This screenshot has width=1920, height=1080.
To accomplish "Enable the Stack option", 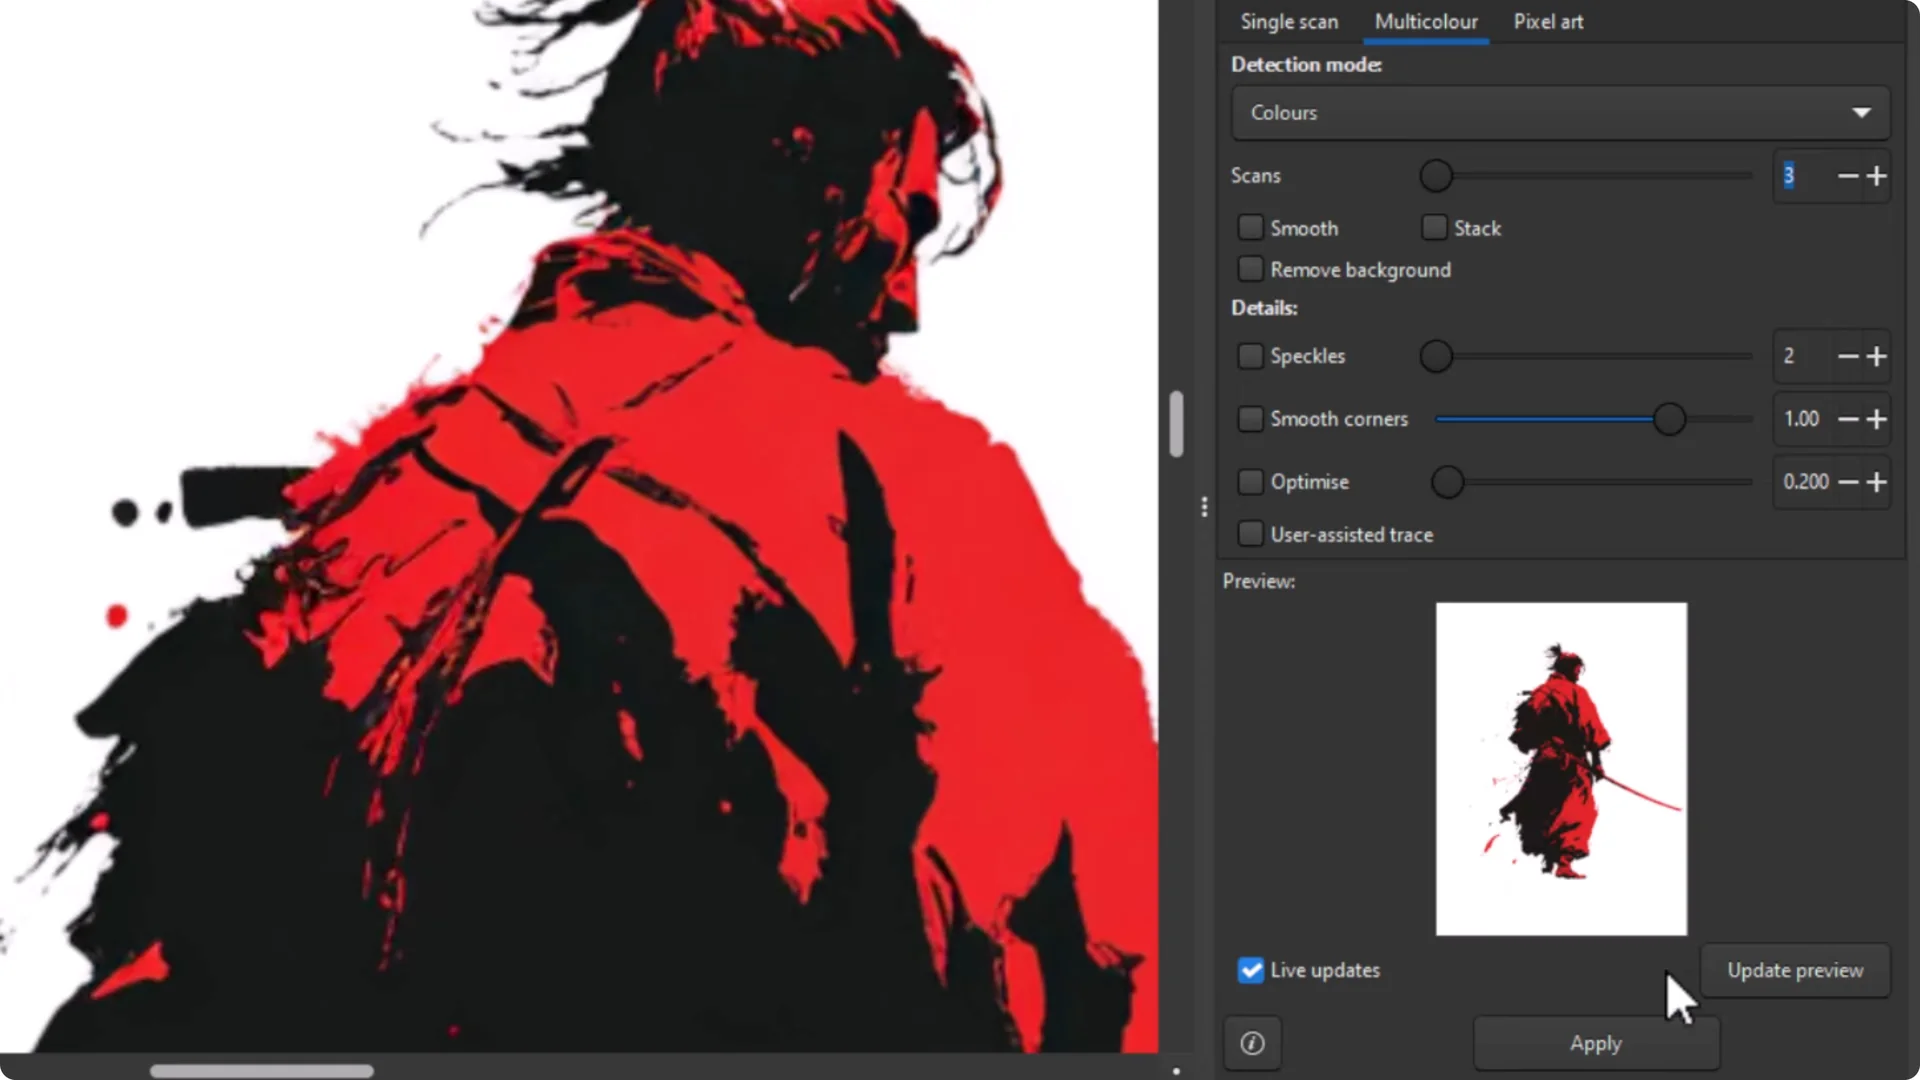I will pyautogui.click(x=1434, y=227).
